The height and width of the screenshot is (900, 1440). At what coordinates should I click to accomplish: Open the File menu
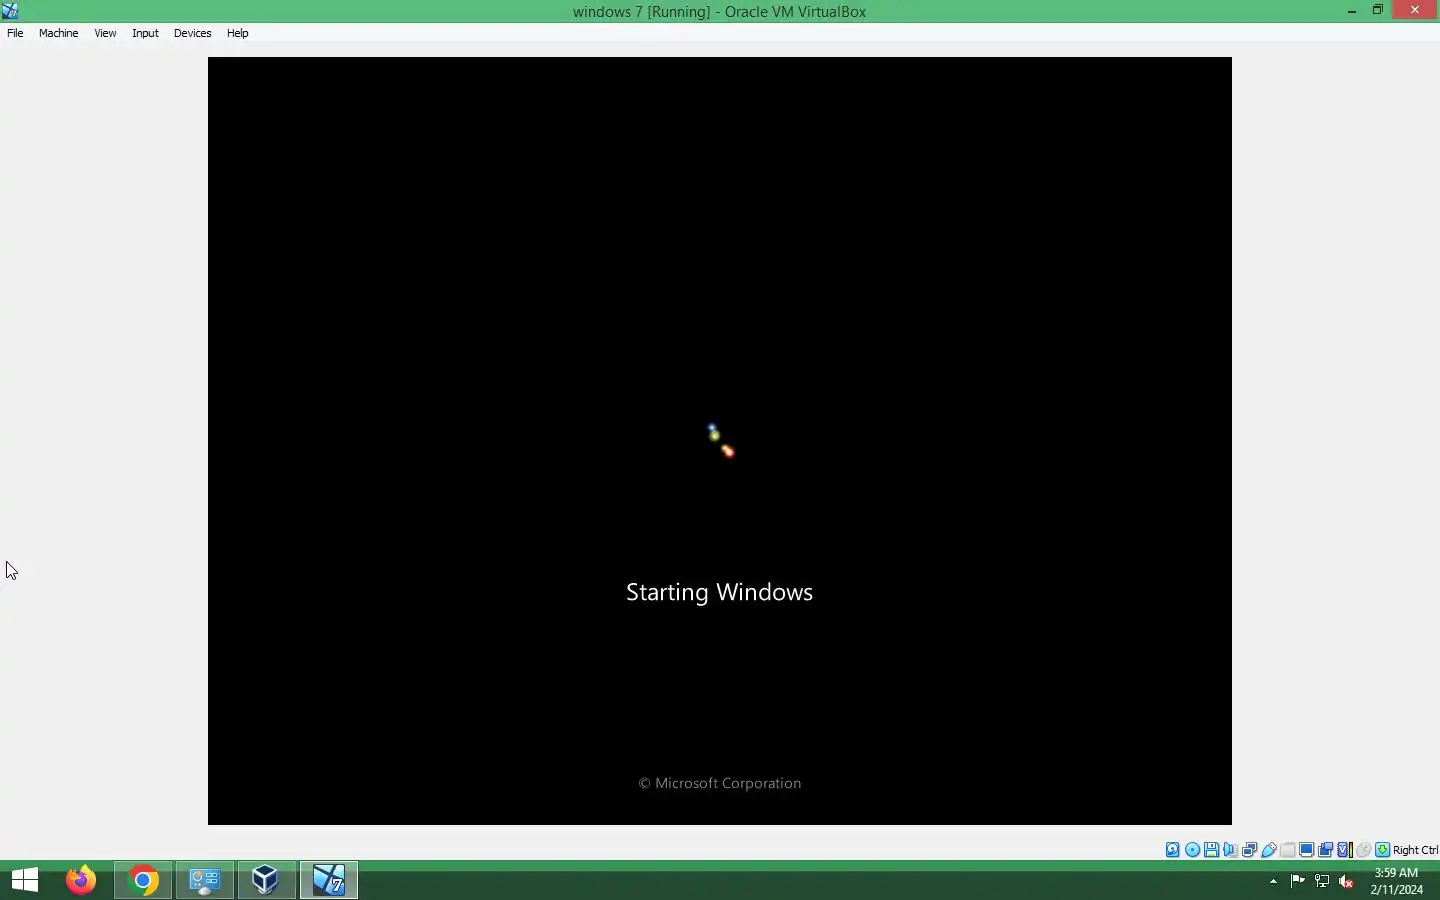[x=15, y=33]
